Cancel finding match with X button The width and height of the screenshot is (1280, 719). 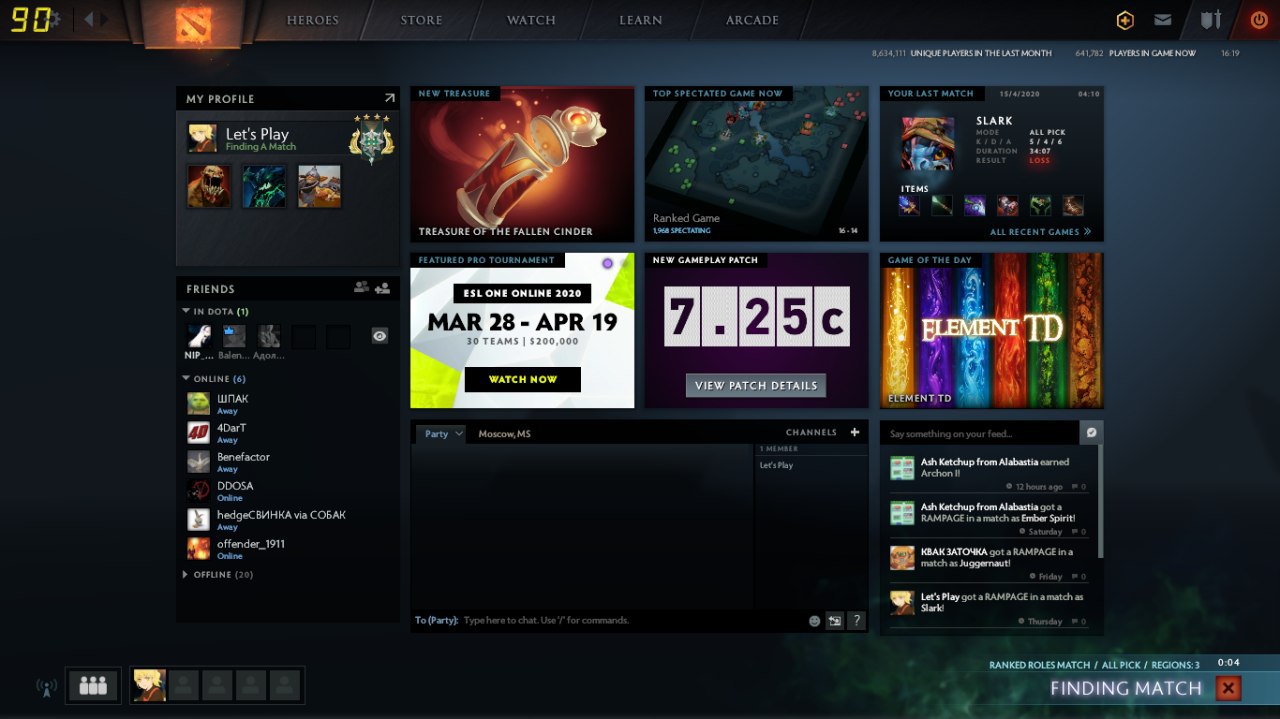(1229, 688)
